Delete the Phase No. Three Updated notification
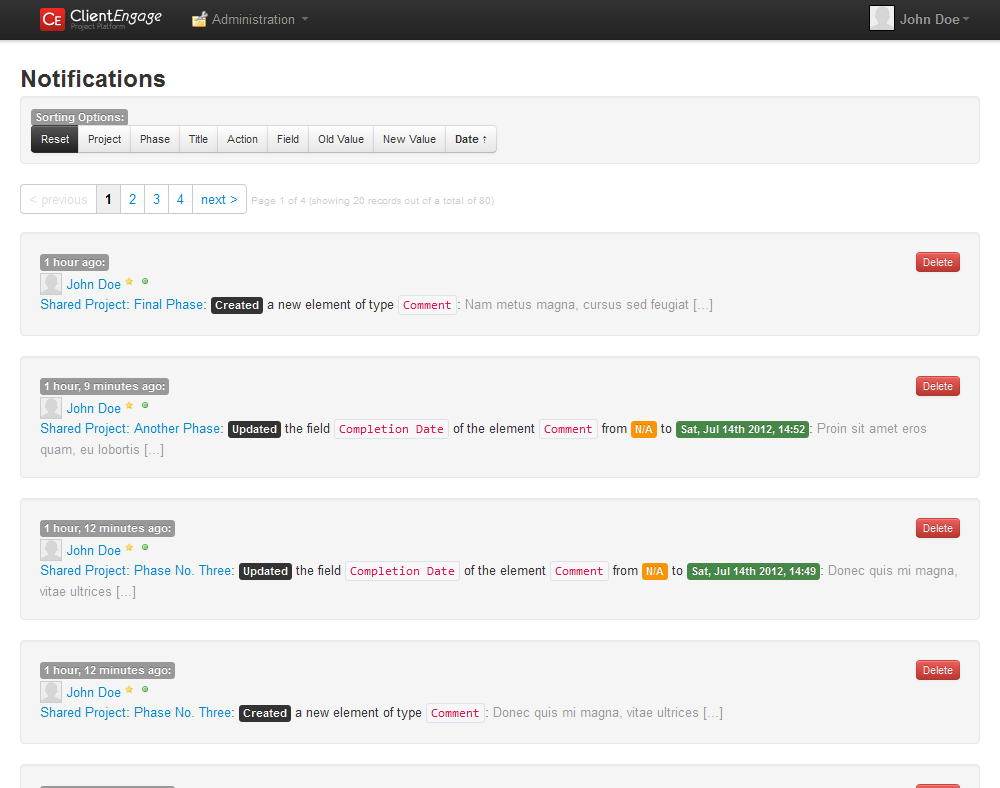 pos(938,529)
